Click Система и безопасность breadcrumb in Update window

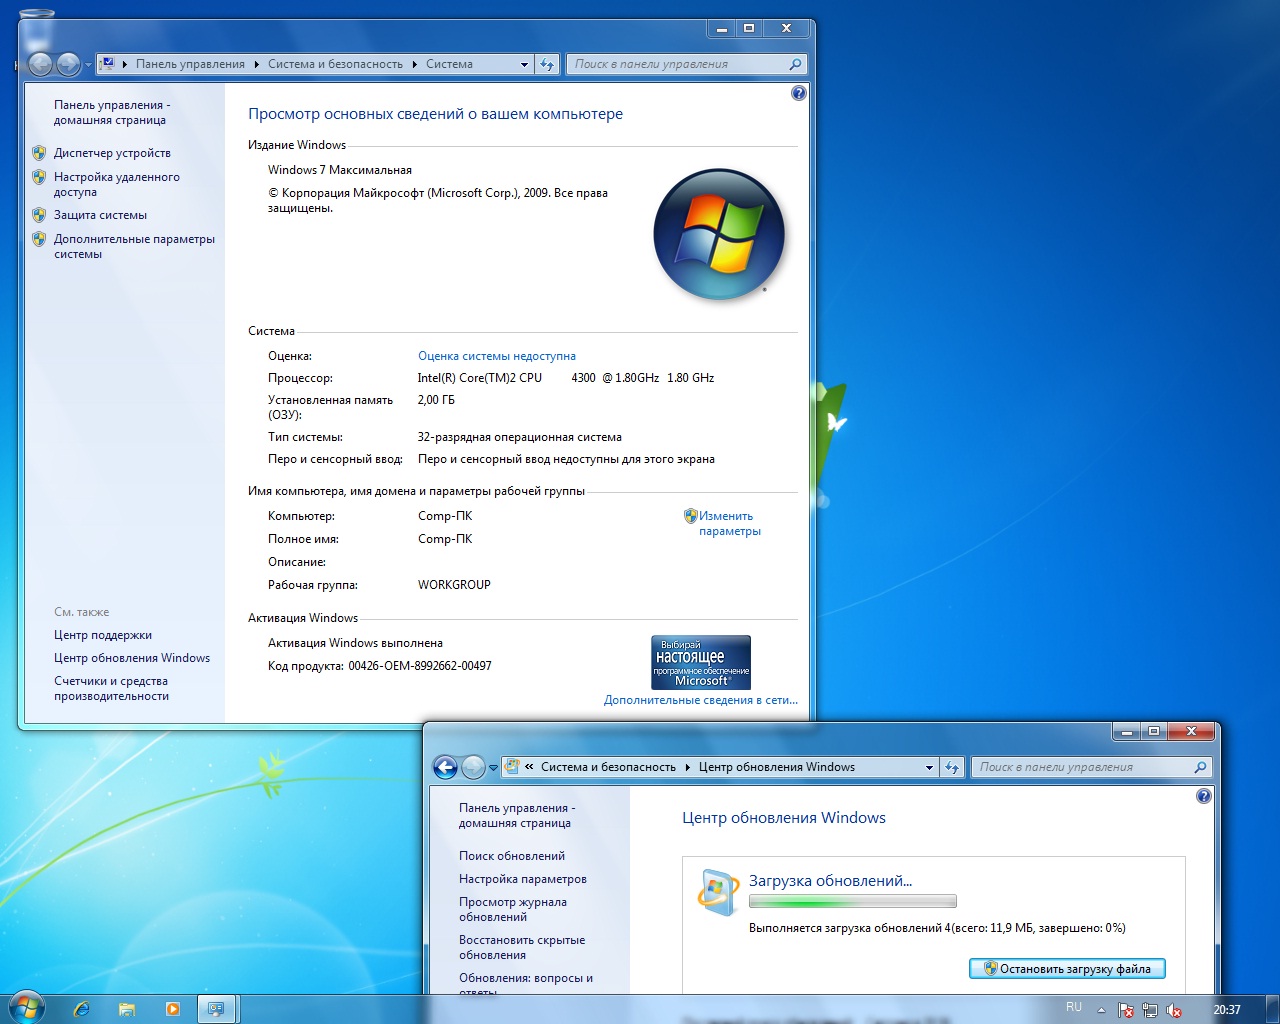click(x=608, y=767)
